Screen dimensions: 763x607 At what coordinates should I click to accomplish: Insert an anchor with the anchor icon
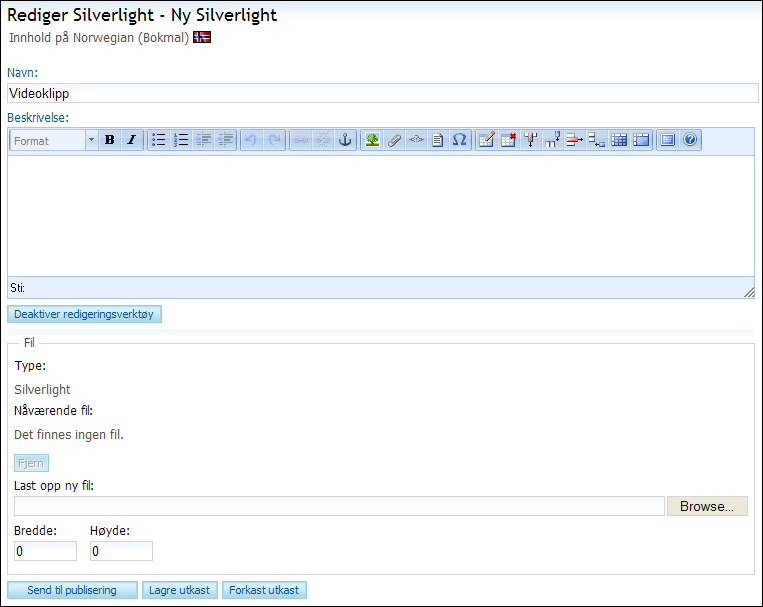click(x=345, y=140)
